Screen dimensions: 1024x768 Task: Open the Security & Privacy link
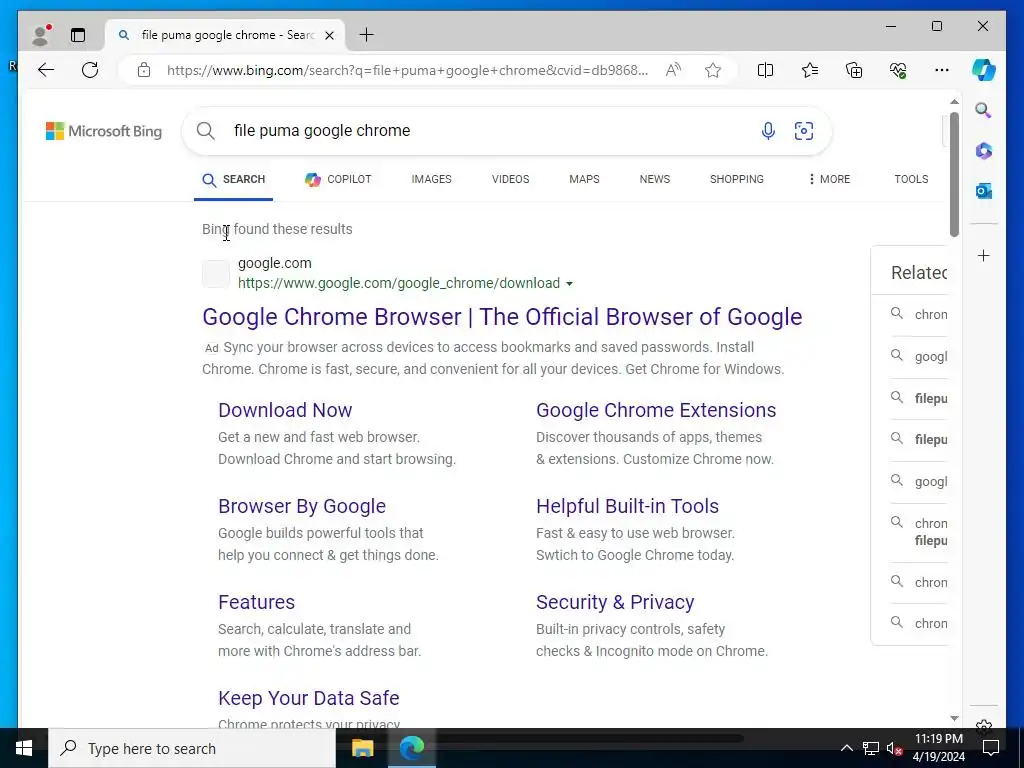pyautogui.click(x=615, y=602)
